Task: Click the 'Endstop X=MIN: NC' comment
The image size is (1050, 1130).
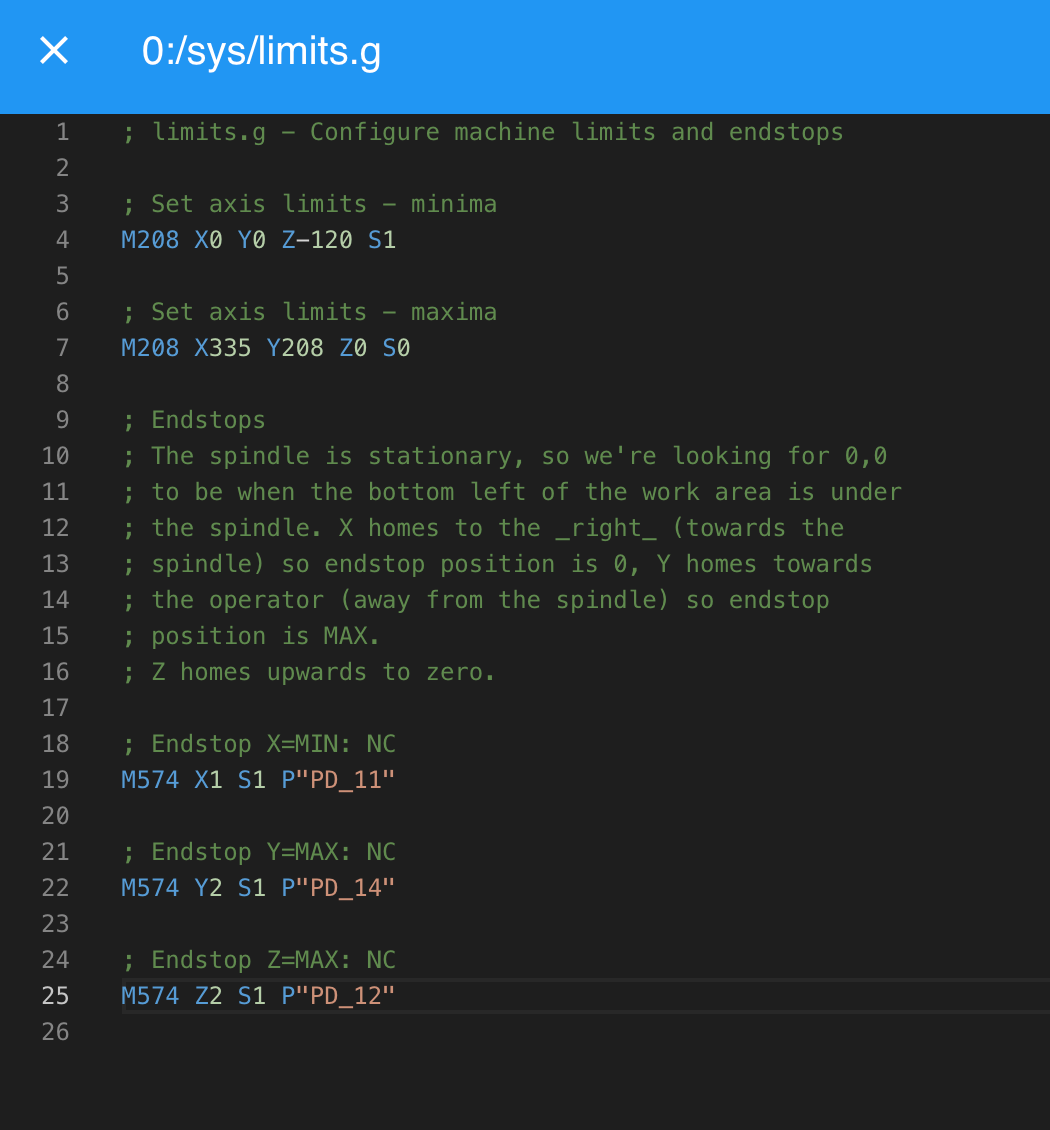Action: (259, 744)
